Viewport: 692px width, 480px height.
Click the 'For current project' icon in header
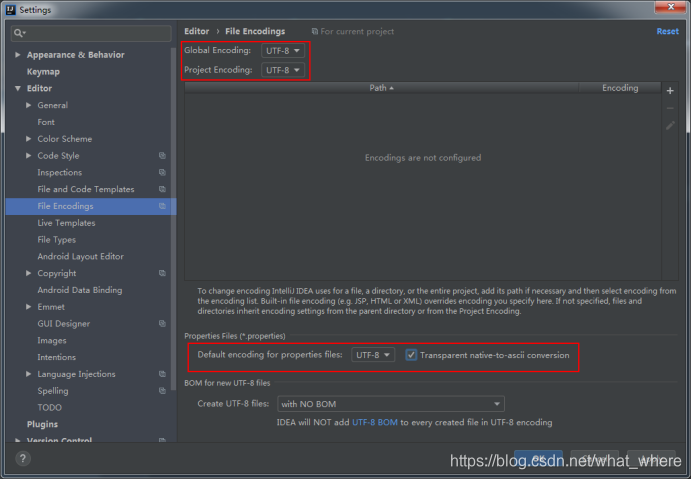(315, 31)
